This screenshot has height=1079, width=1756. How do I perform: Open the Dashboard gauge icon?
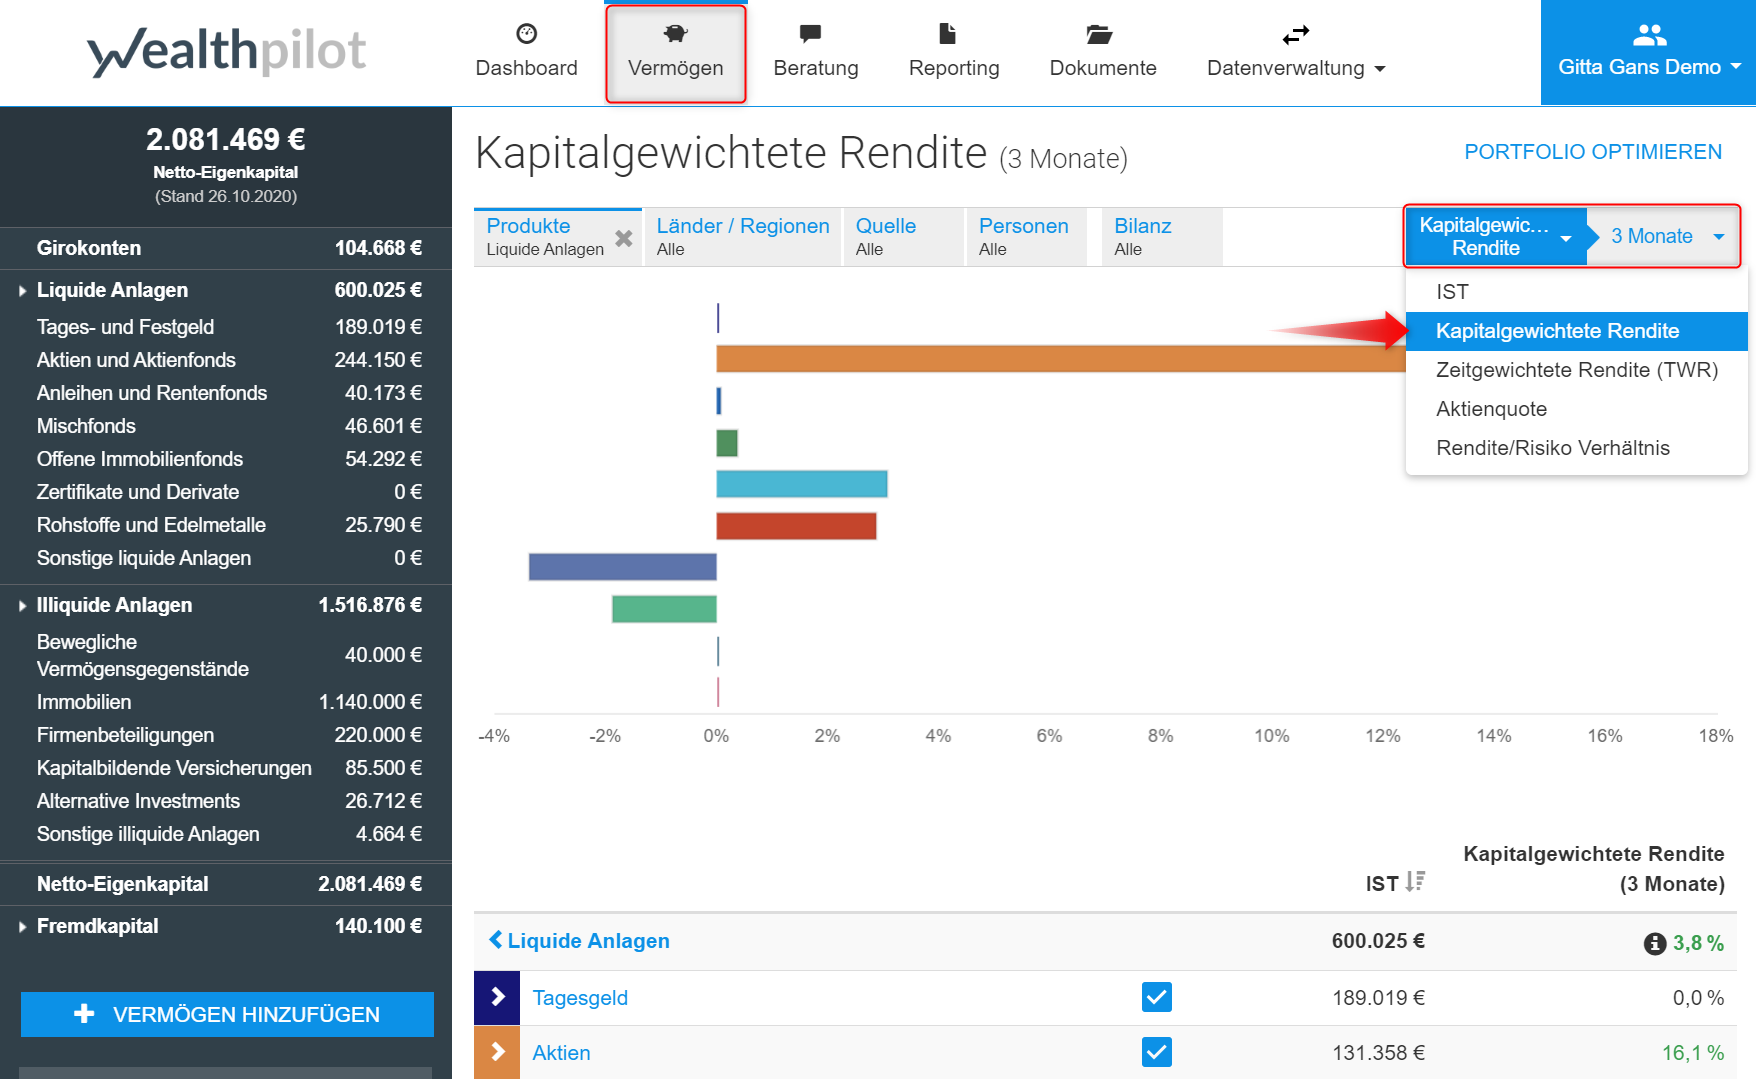point(527,34)
